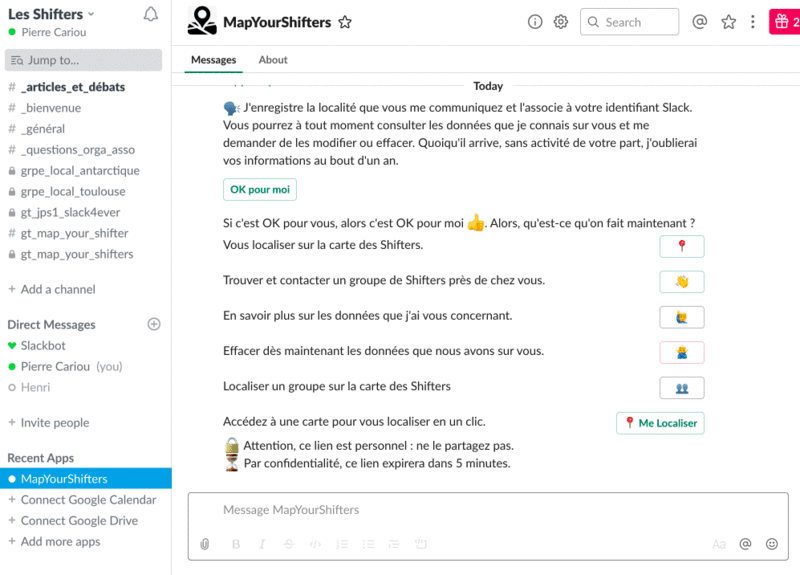Switch to the About tab

[273, 60]
